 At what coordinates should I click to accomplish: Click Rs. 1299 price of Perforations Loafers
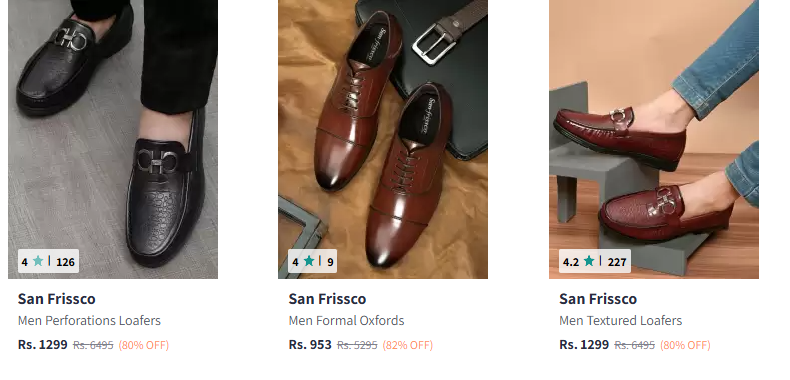point(42,345)
